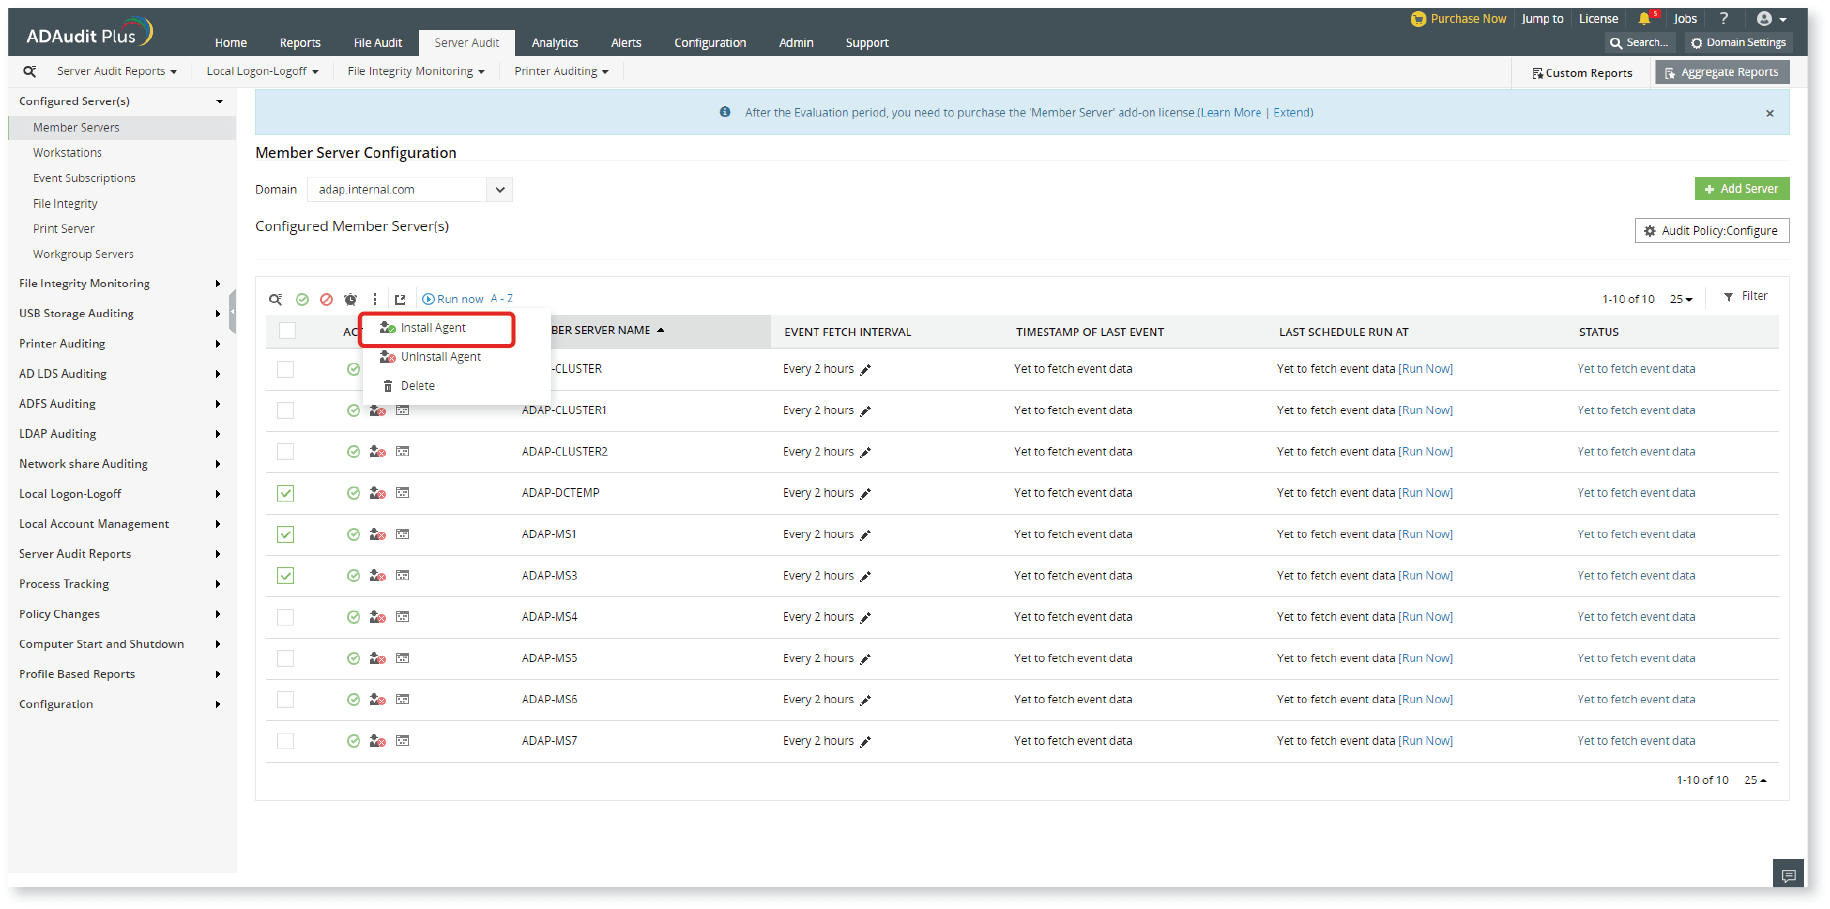Choose Uninstall Agent in the popup menu
1830x909 pixels.
click(440, 357)
